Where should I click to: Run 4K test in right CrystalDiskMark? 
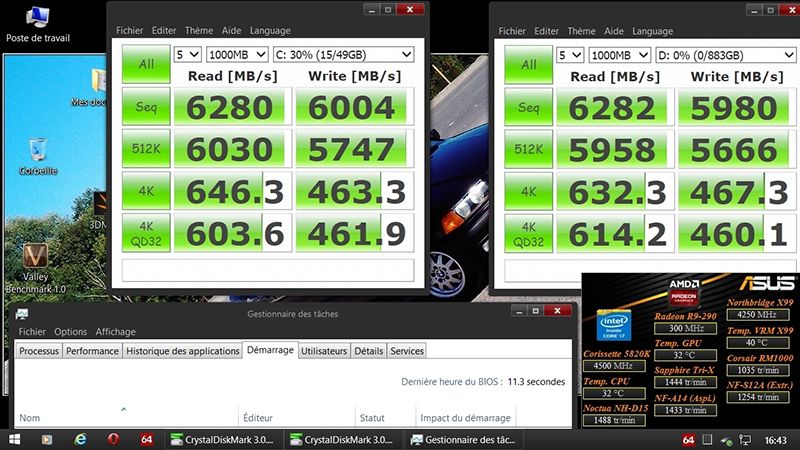529,191
